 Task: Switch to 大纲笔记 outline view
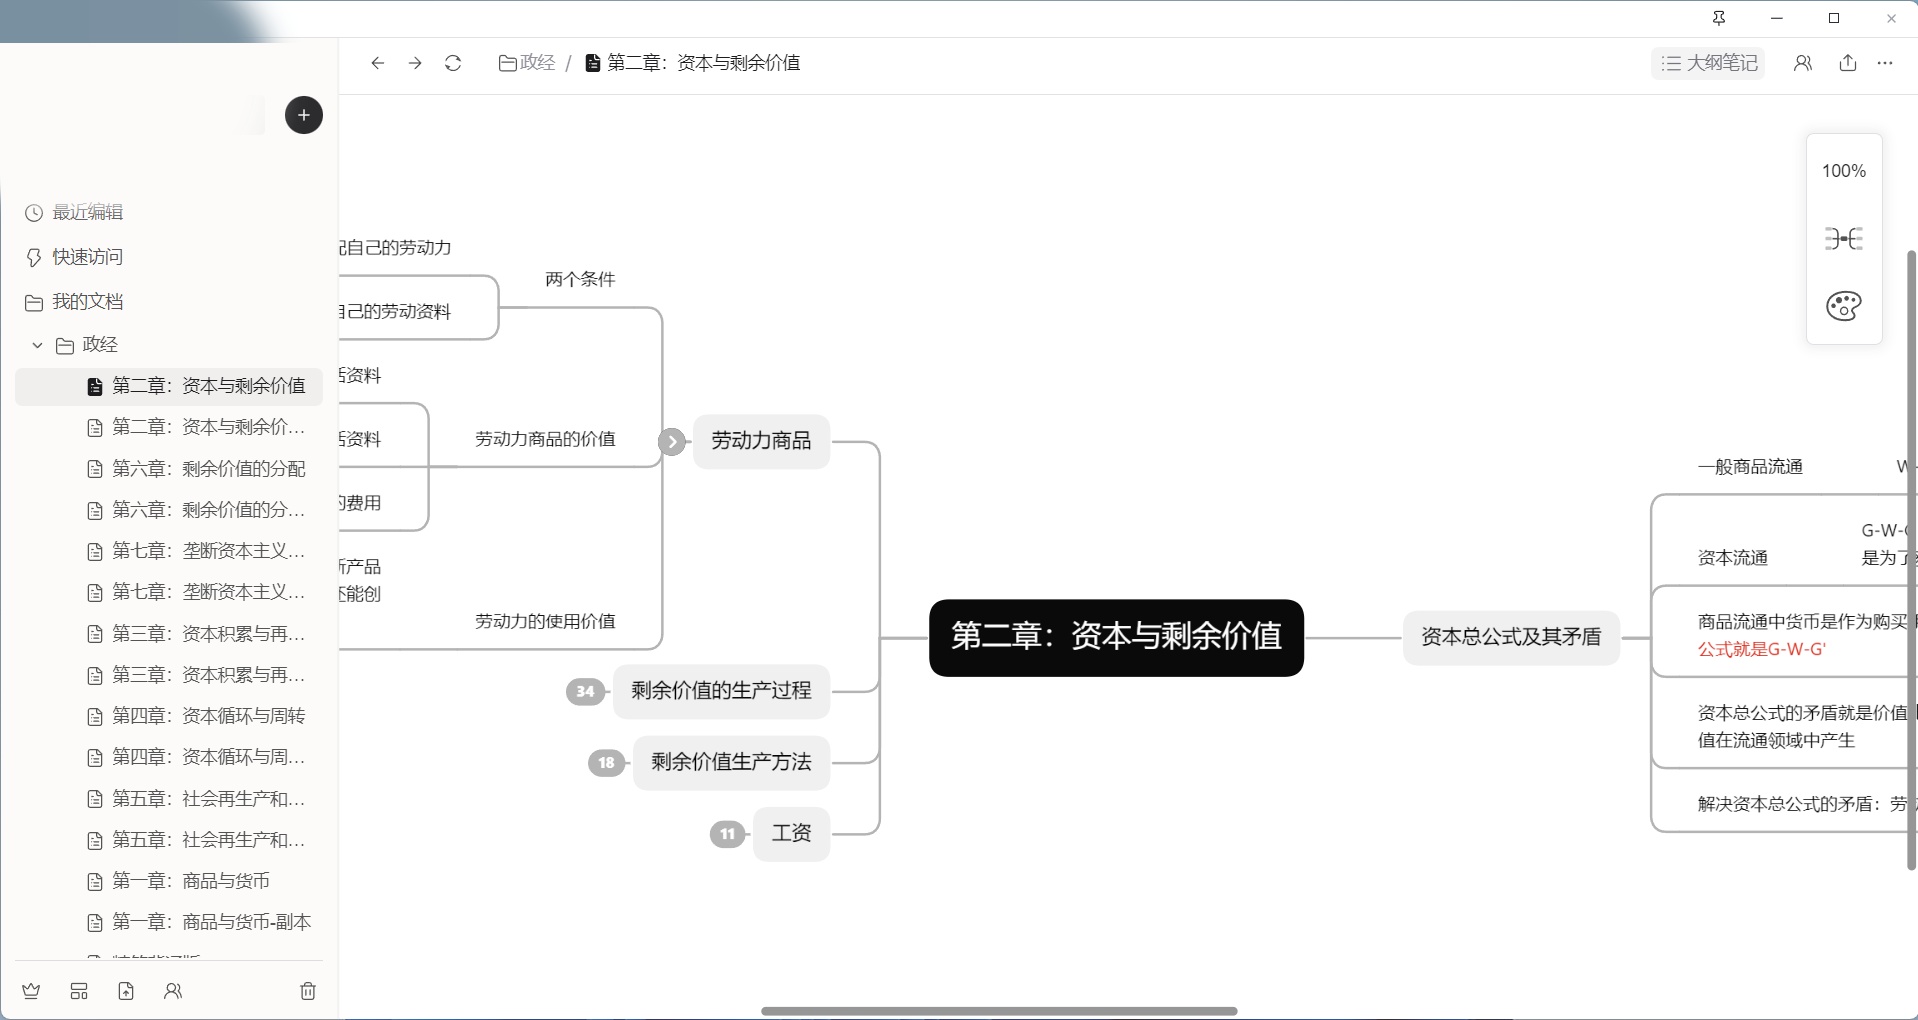pyautogui.click(x=1708, y=63)
